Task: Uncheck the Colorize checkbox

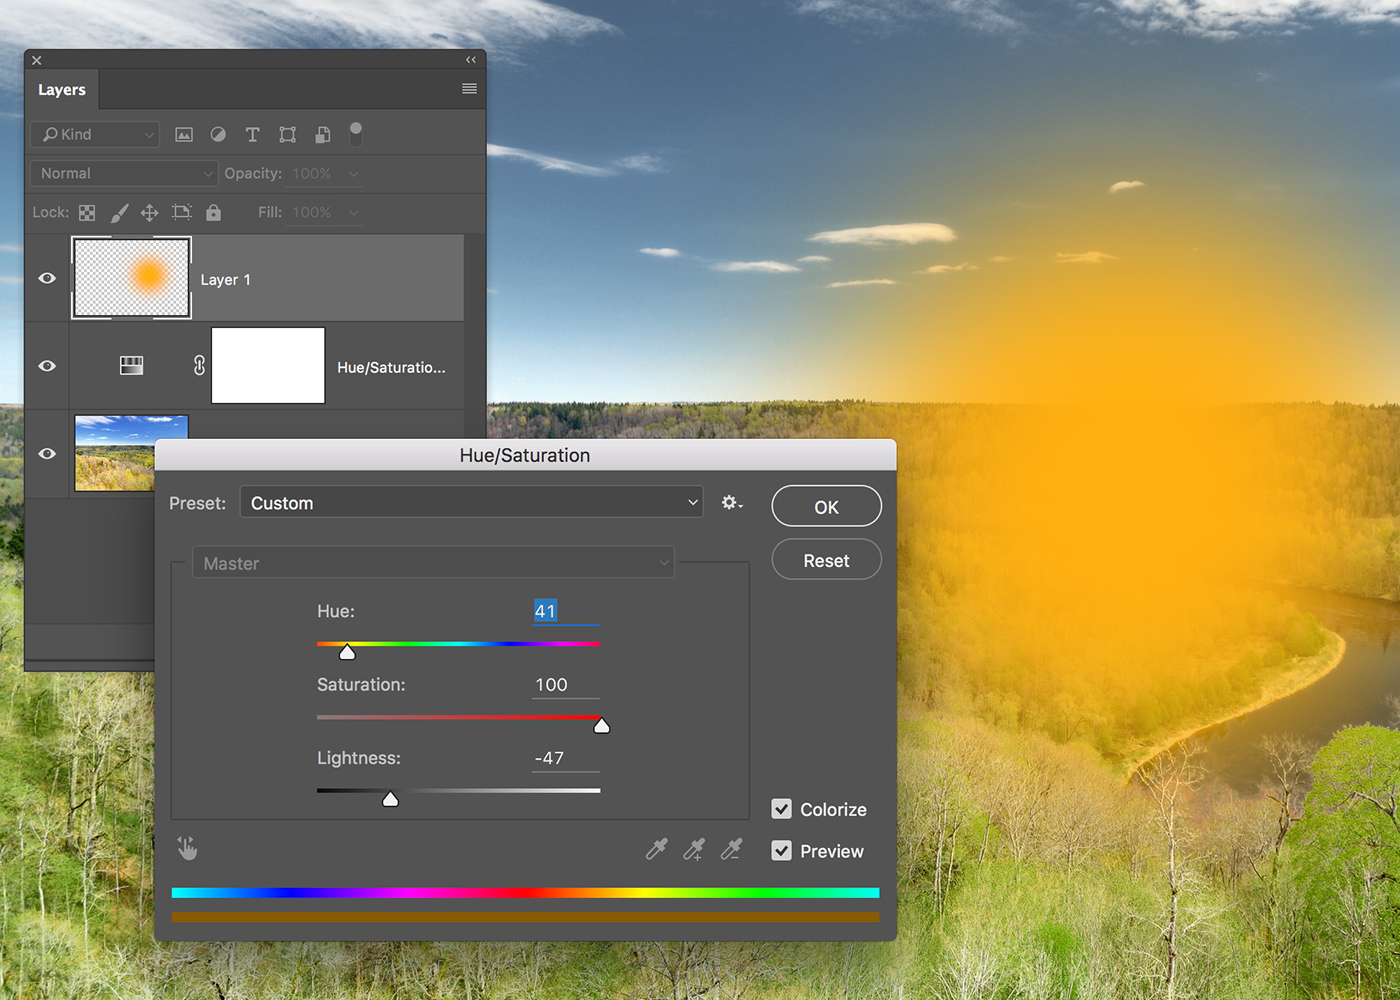Action: [x=782, y=809]
